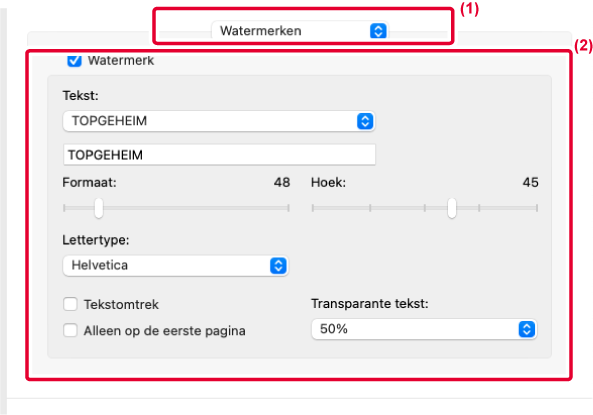Click the Tekstomtrek label text
593x415 pixels.
121,305
